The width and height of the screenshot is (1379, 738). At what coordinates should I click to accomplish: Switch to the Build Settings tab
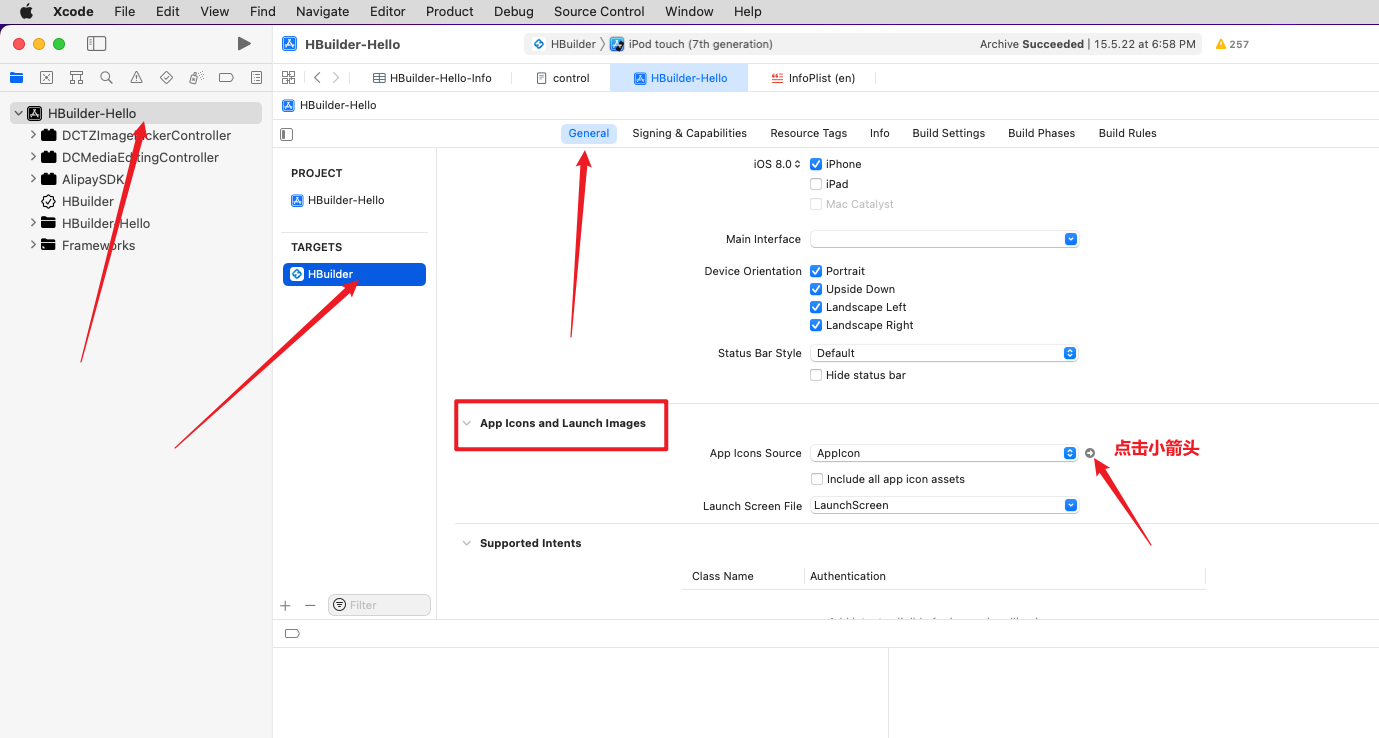coord(948,133)
